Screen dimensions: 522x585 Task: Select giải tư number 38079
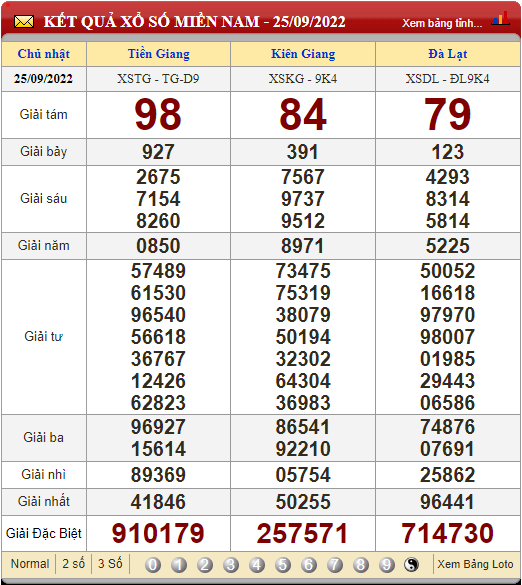click(303, 315)
